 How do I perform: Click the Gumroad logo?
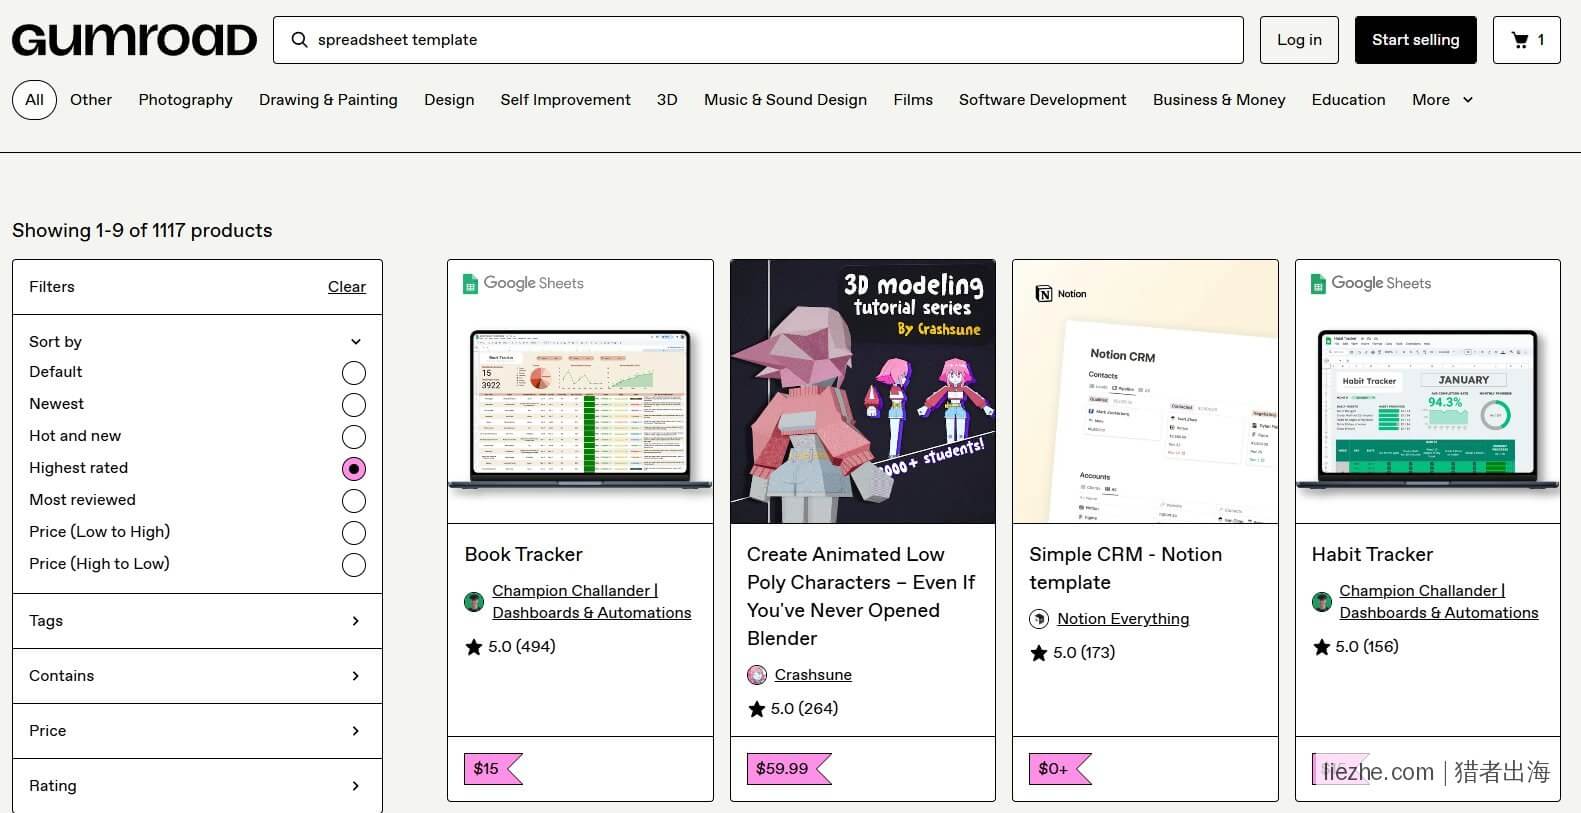pyautogui.click(x=134, y=40)
